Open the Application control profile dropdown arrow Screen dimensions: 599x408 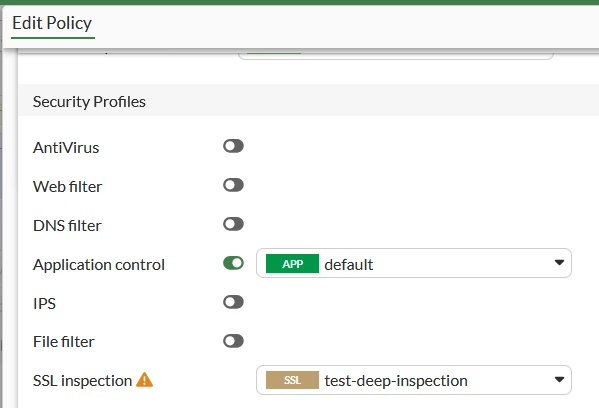point(559,263)
